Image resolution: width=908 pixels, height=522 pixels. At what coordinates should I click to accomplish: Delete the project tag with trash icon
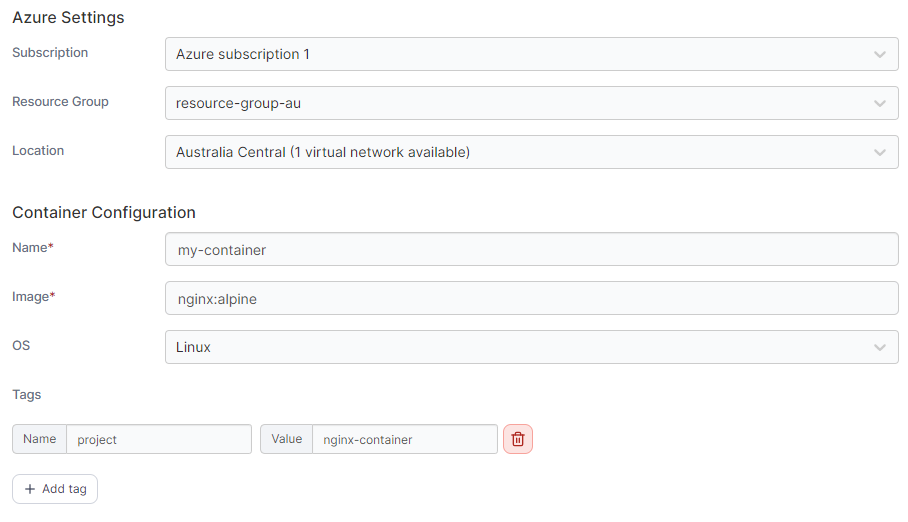pos(518,439)
